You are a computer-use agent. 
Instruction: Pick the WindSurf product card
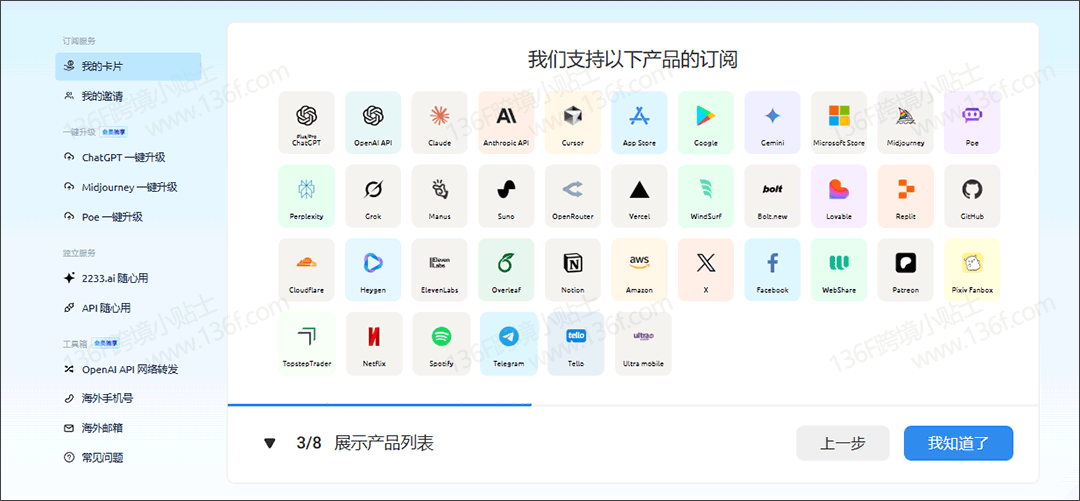tap(706, 196)
